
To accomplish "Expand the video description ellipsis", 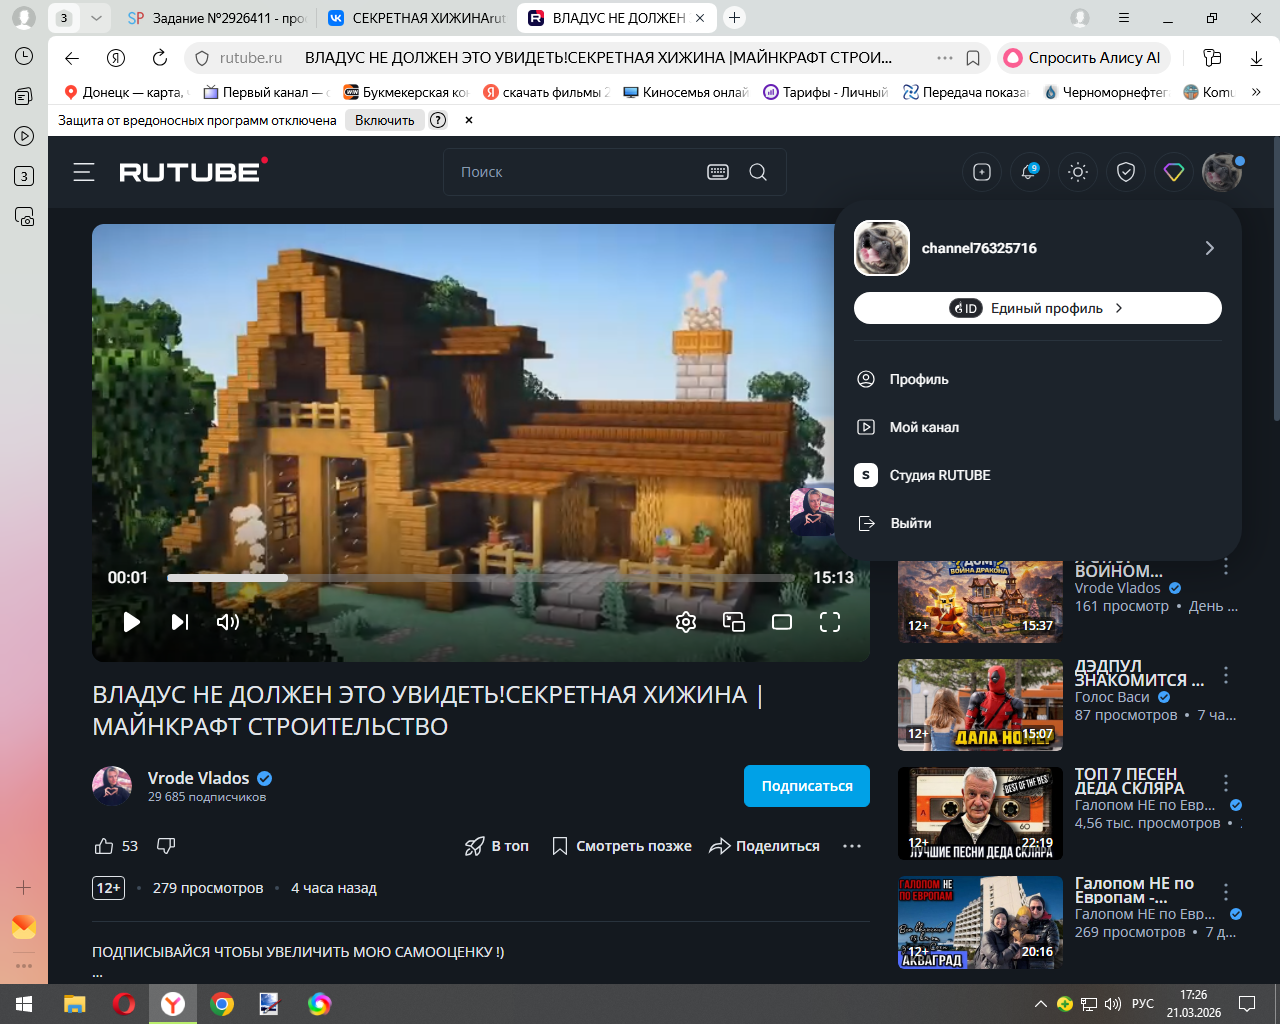I will tap(97, 972).
